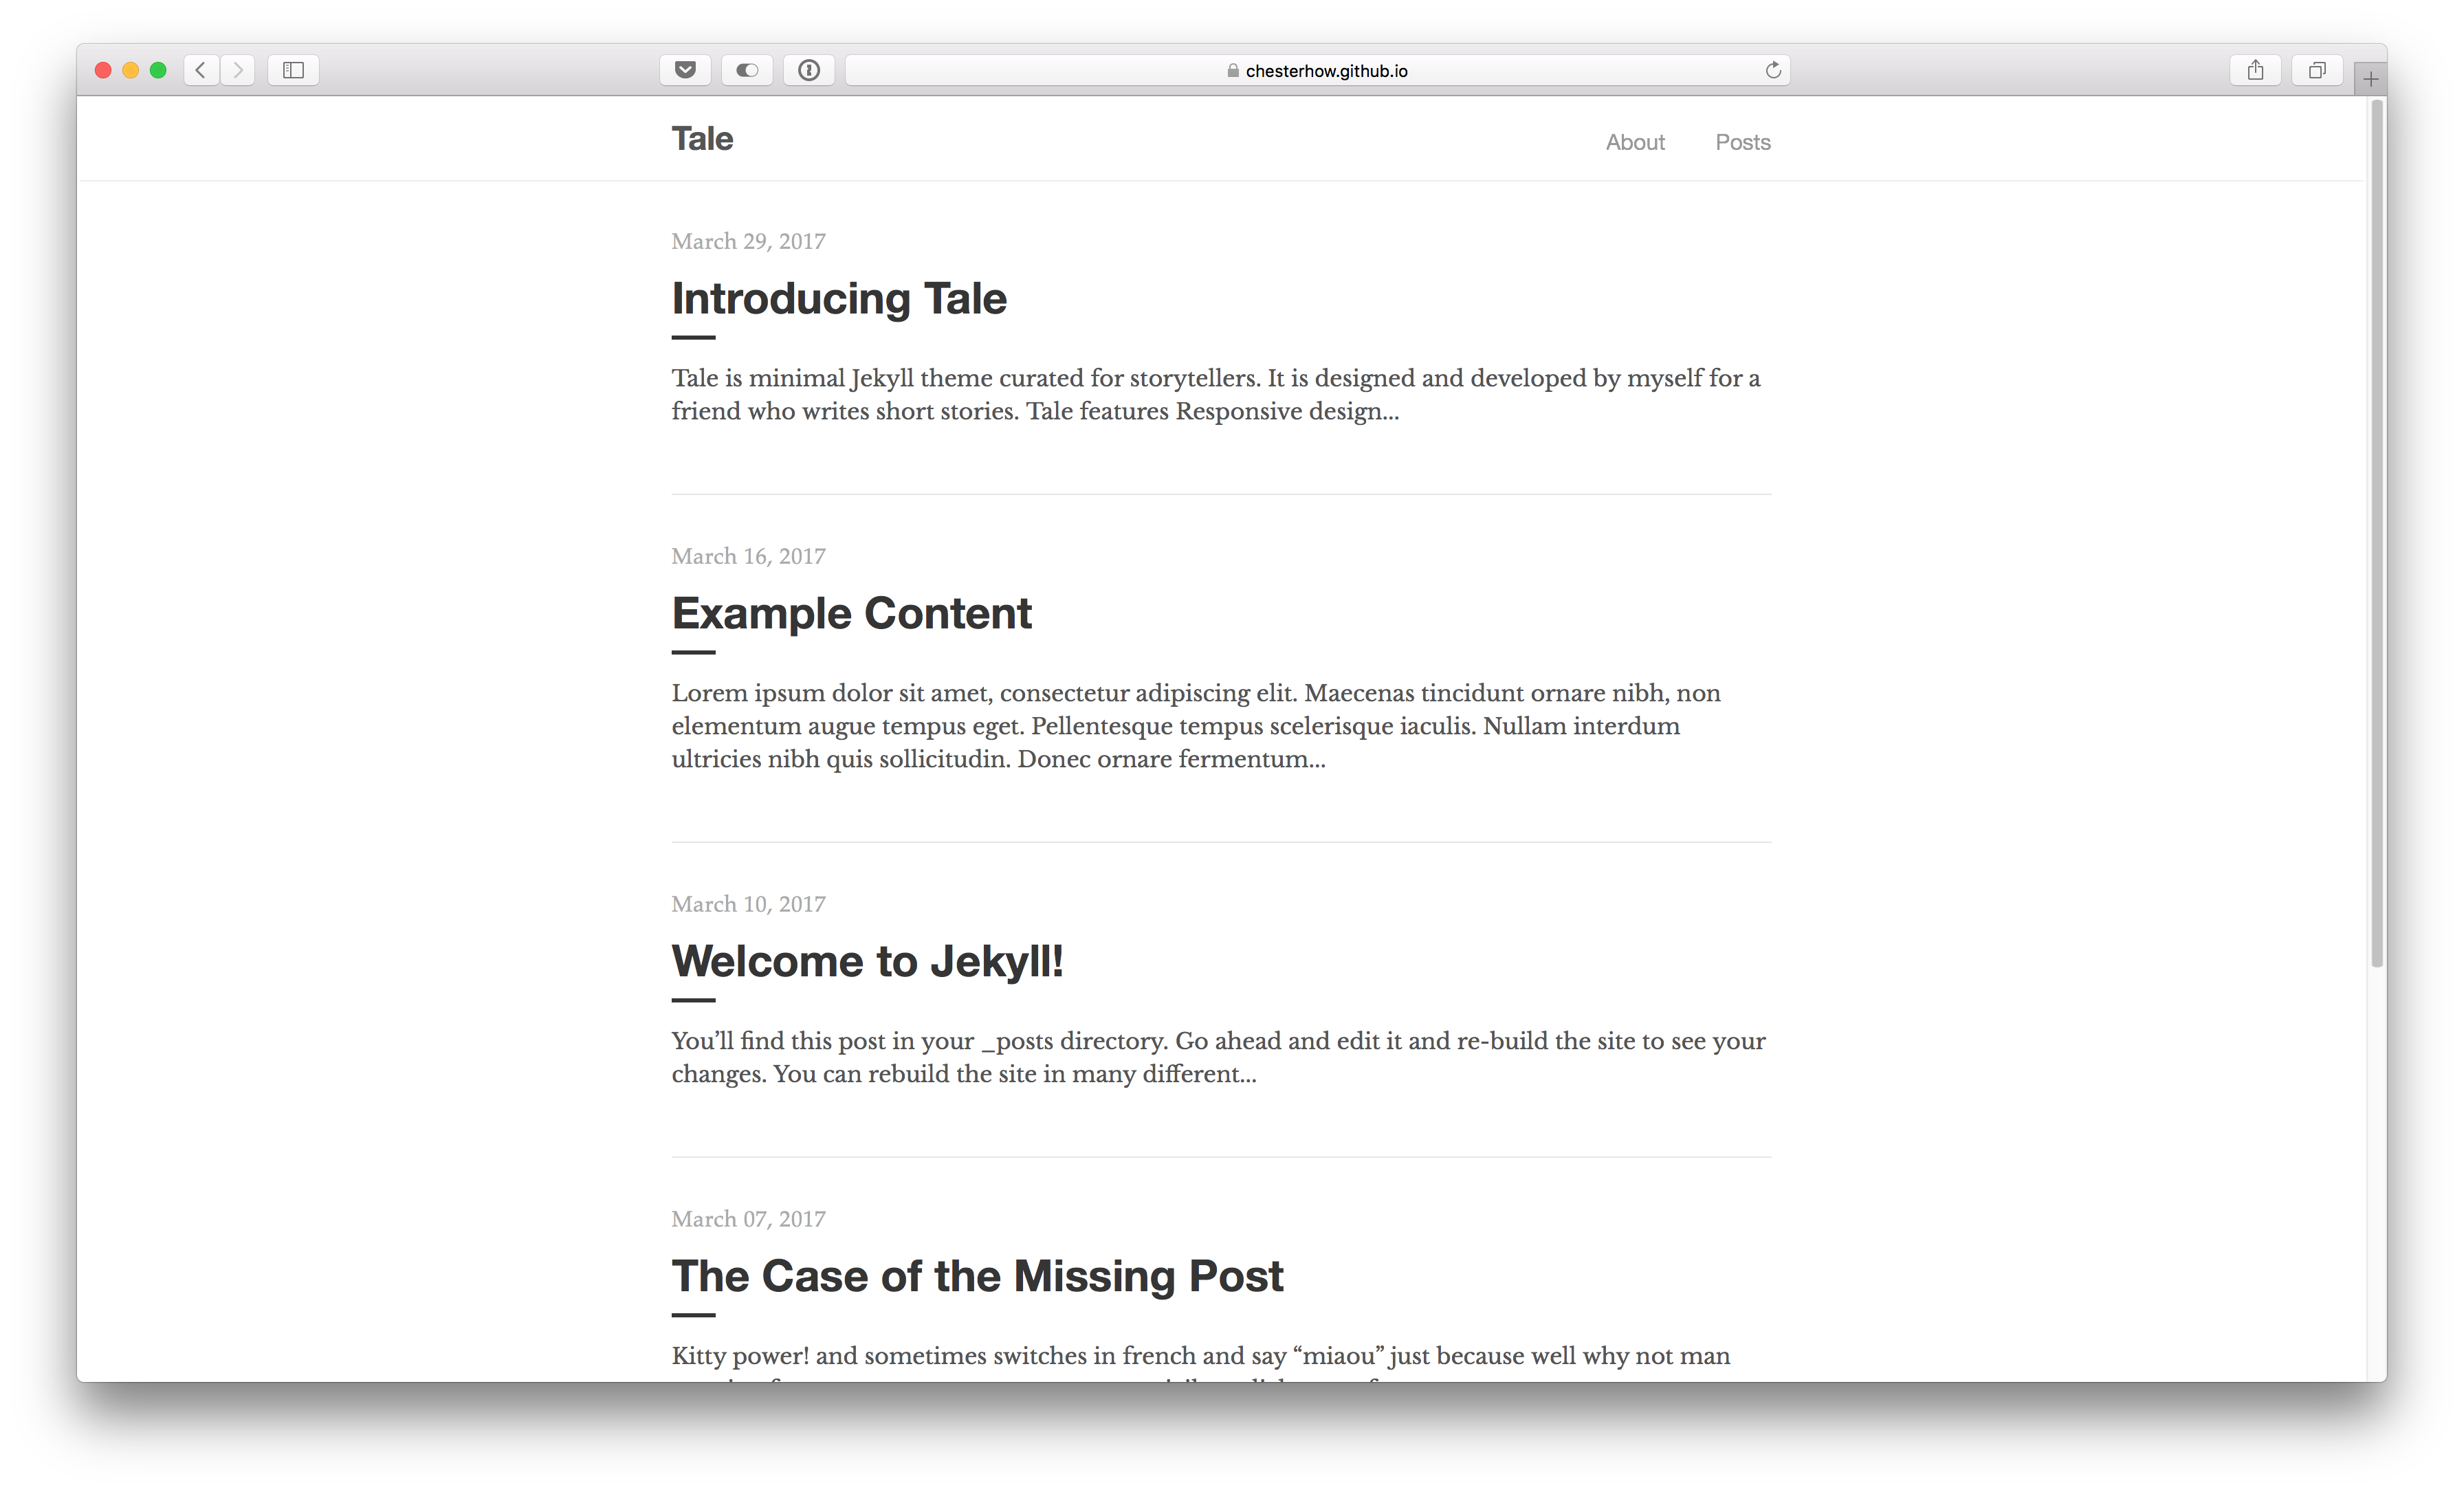Open a new tab with plus button

pos(2370,79)
